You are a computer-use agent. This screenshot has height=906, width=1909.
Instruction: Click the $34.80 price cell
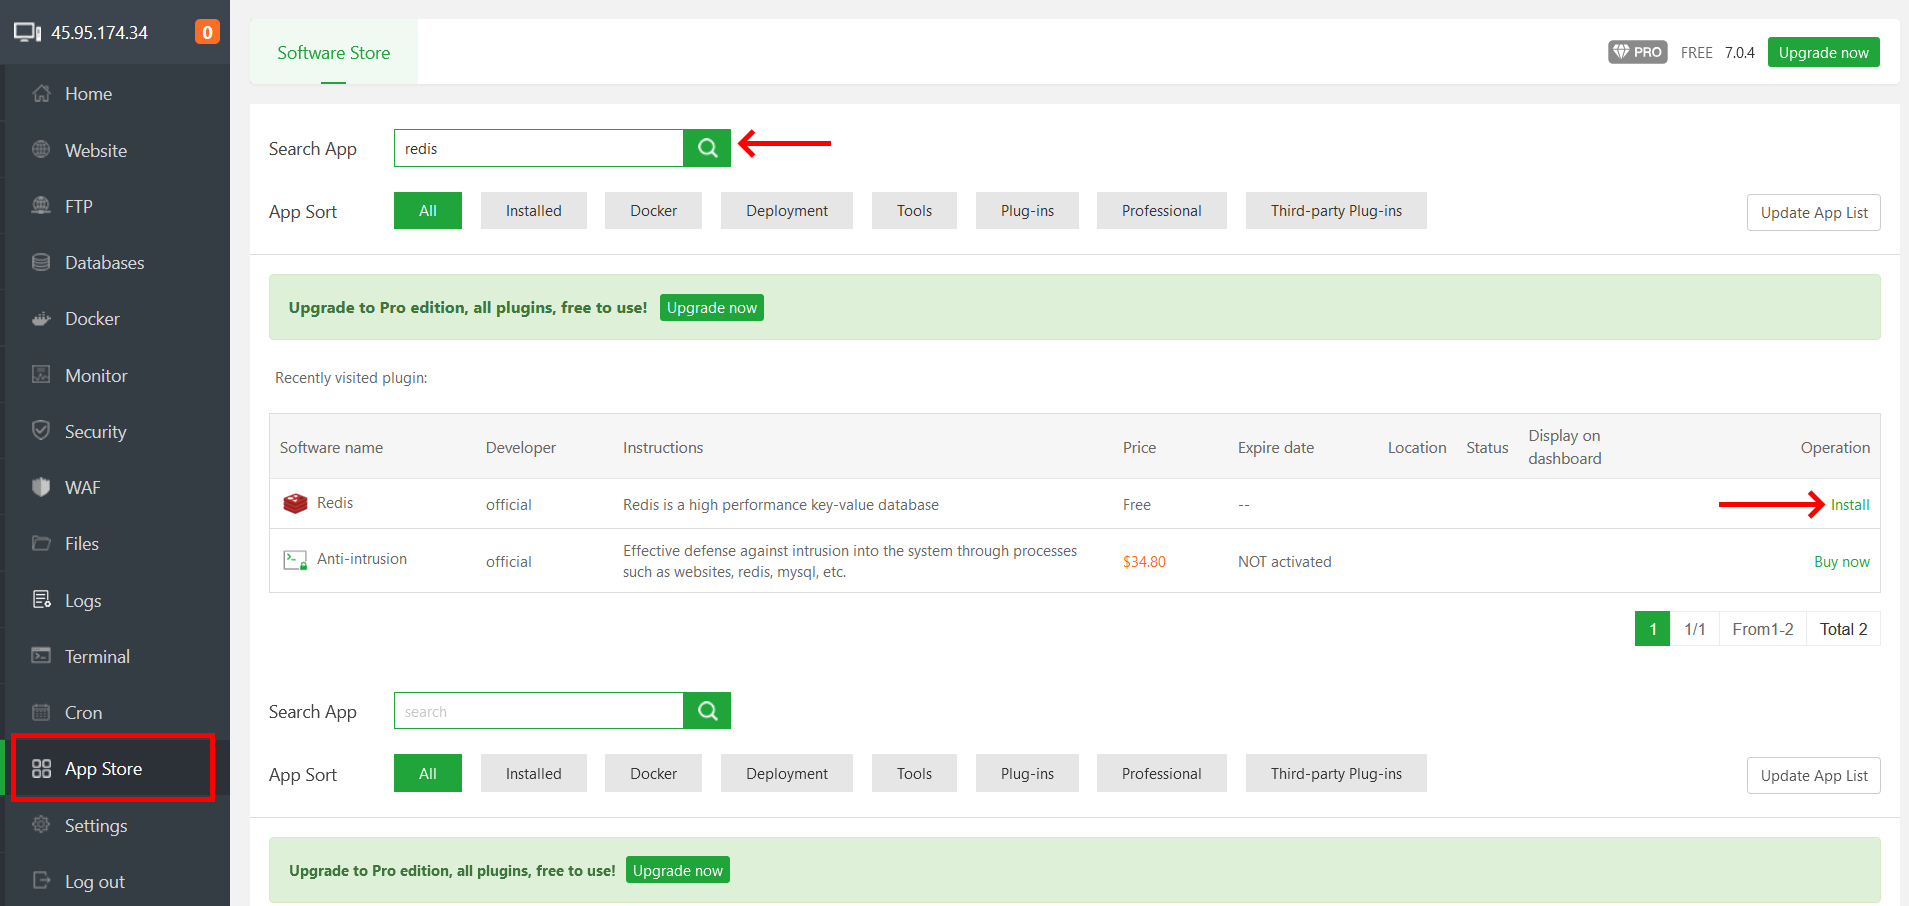pos(1144,561)
